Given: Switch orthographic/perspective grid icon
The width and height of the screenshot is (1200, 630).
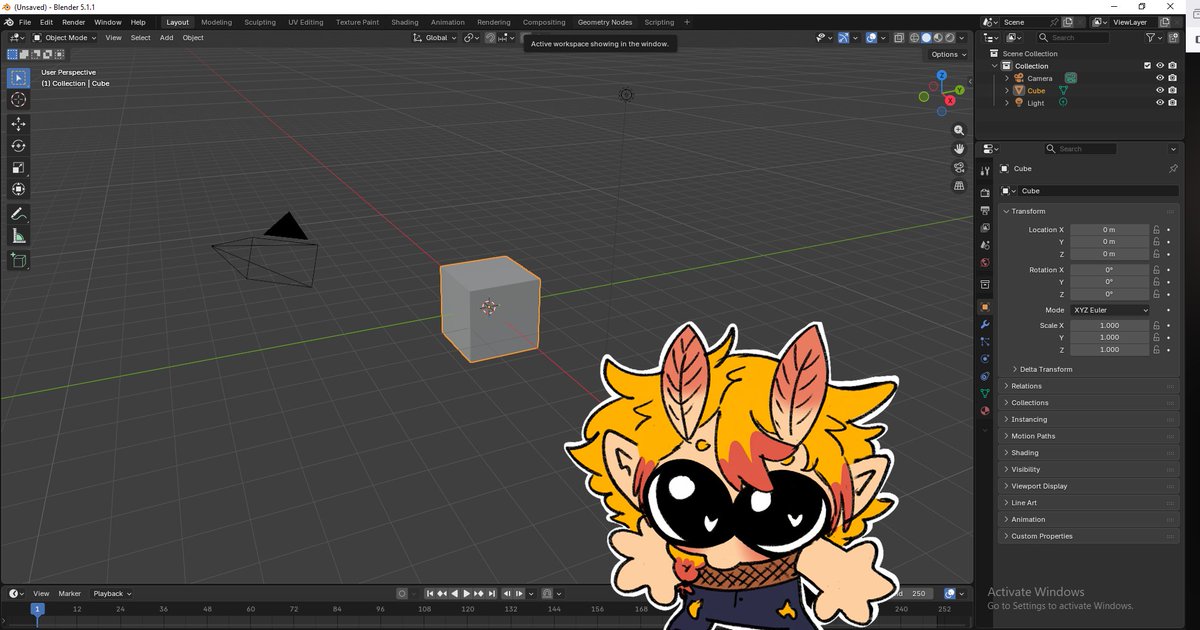Looking at the screenshot, I should tap(959, 185).
